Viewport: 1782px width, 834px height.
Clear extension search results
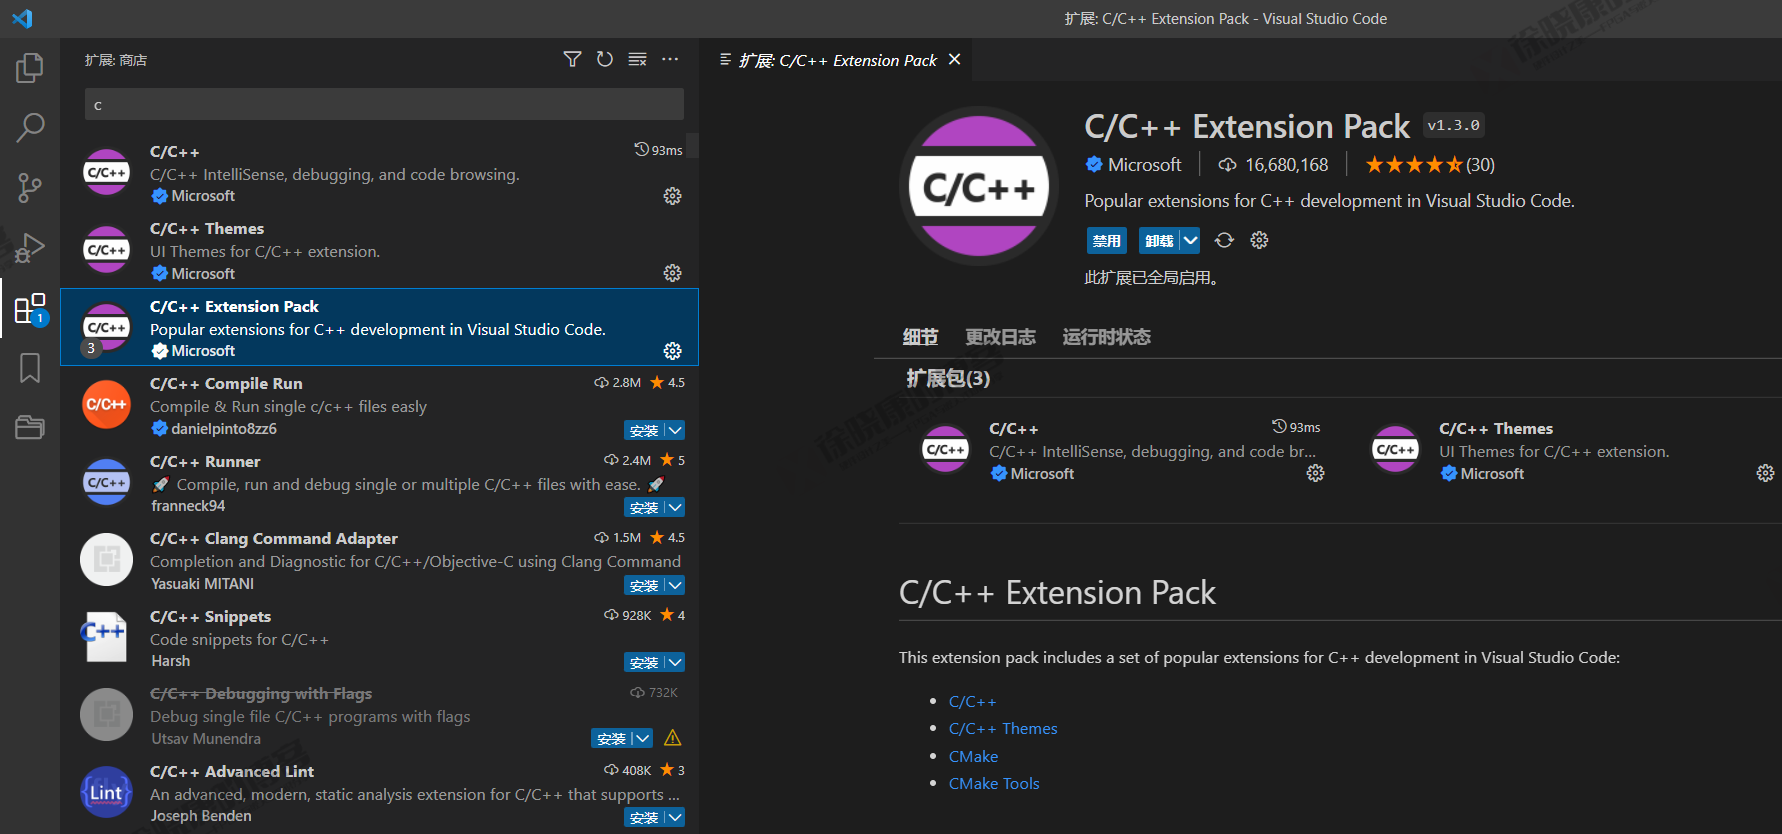coord(637,60)
